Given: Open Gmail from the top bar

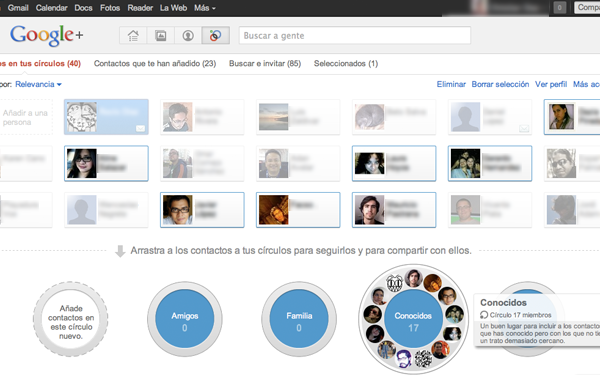Looking at the screenshot, I should coord(18,8).
